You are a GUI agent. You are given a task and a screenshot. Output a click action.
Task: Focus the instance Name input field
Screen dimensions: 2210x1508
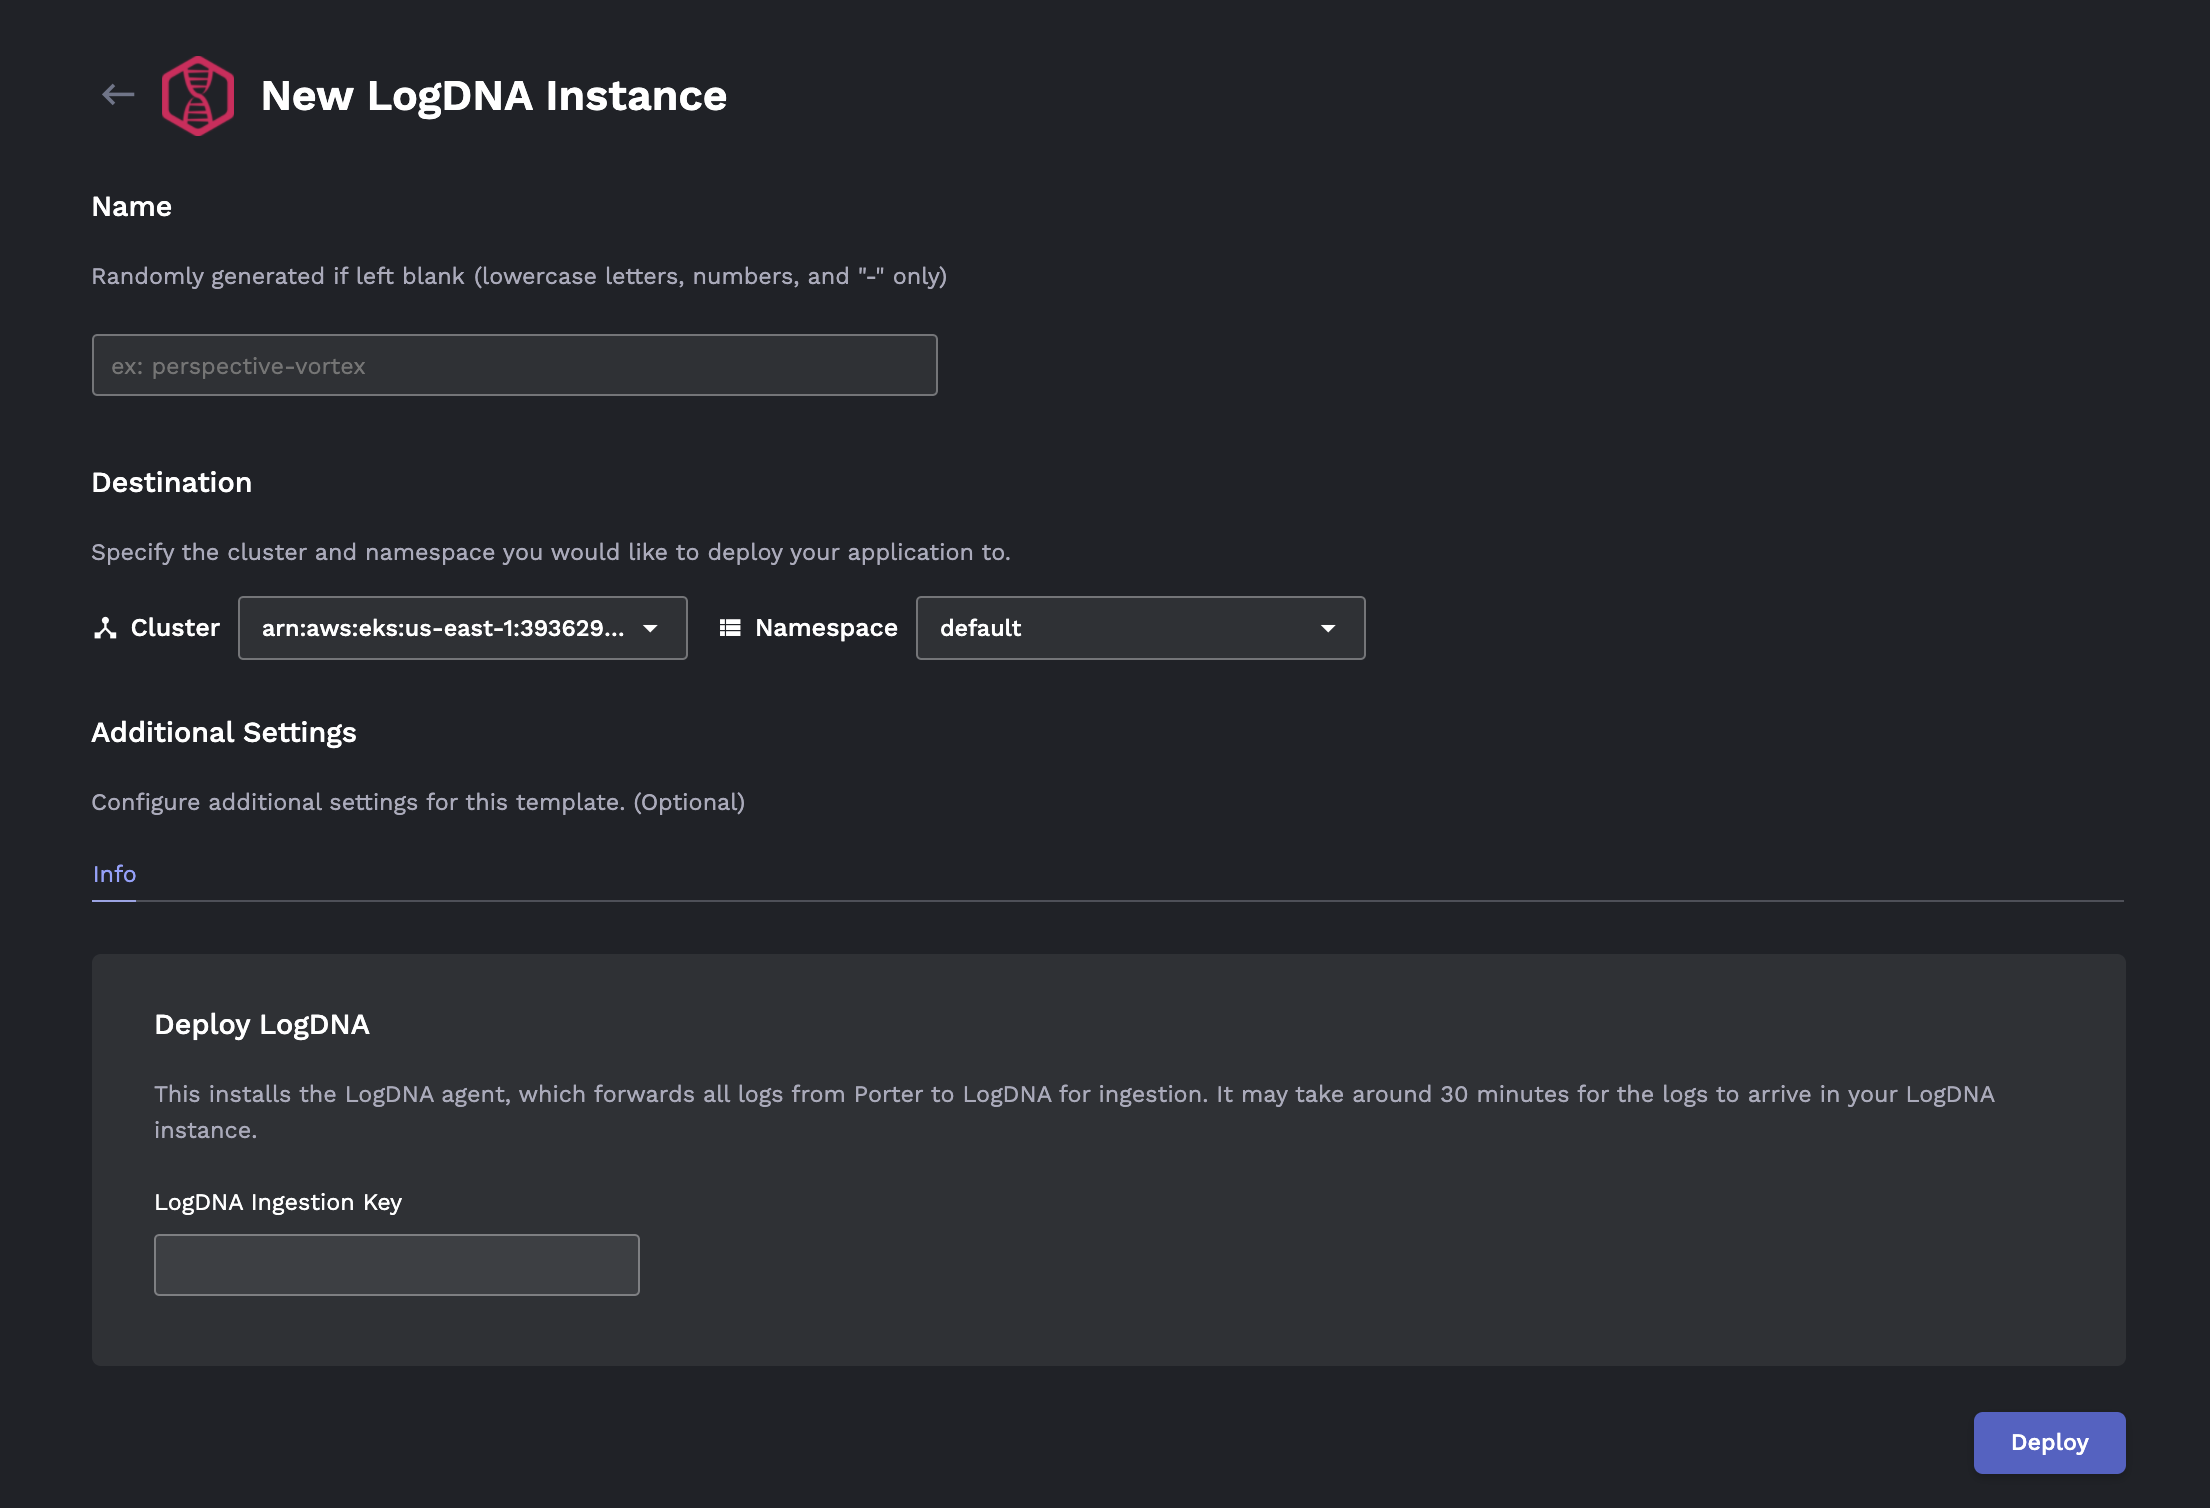514,366
